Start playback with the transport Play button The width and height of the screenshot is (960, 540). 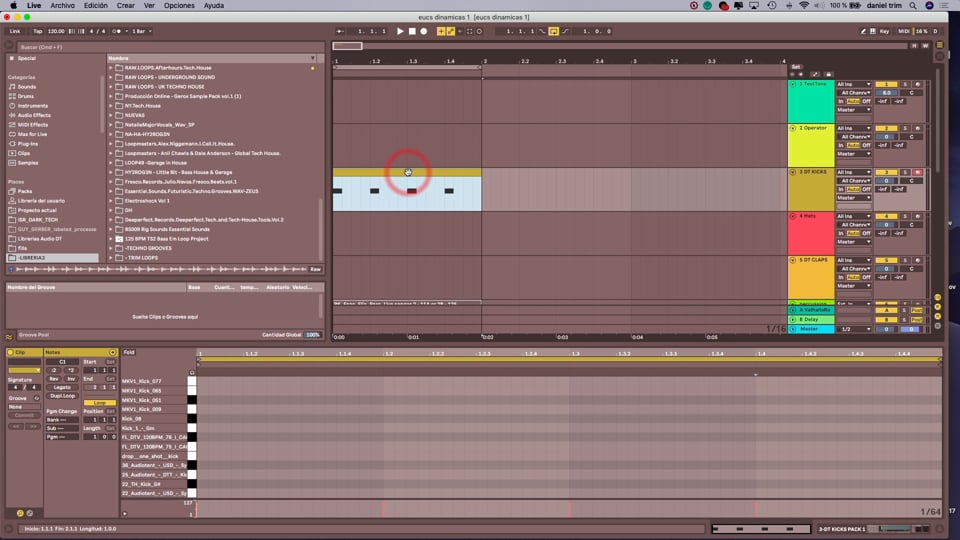click(x=400, y=31)
